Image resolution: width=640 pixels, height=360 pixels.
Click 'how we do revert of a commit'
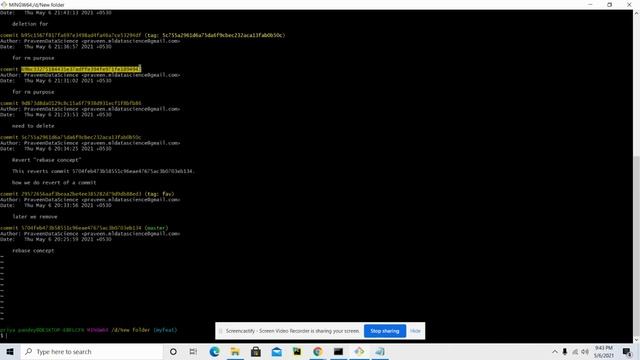coord(54,182)
